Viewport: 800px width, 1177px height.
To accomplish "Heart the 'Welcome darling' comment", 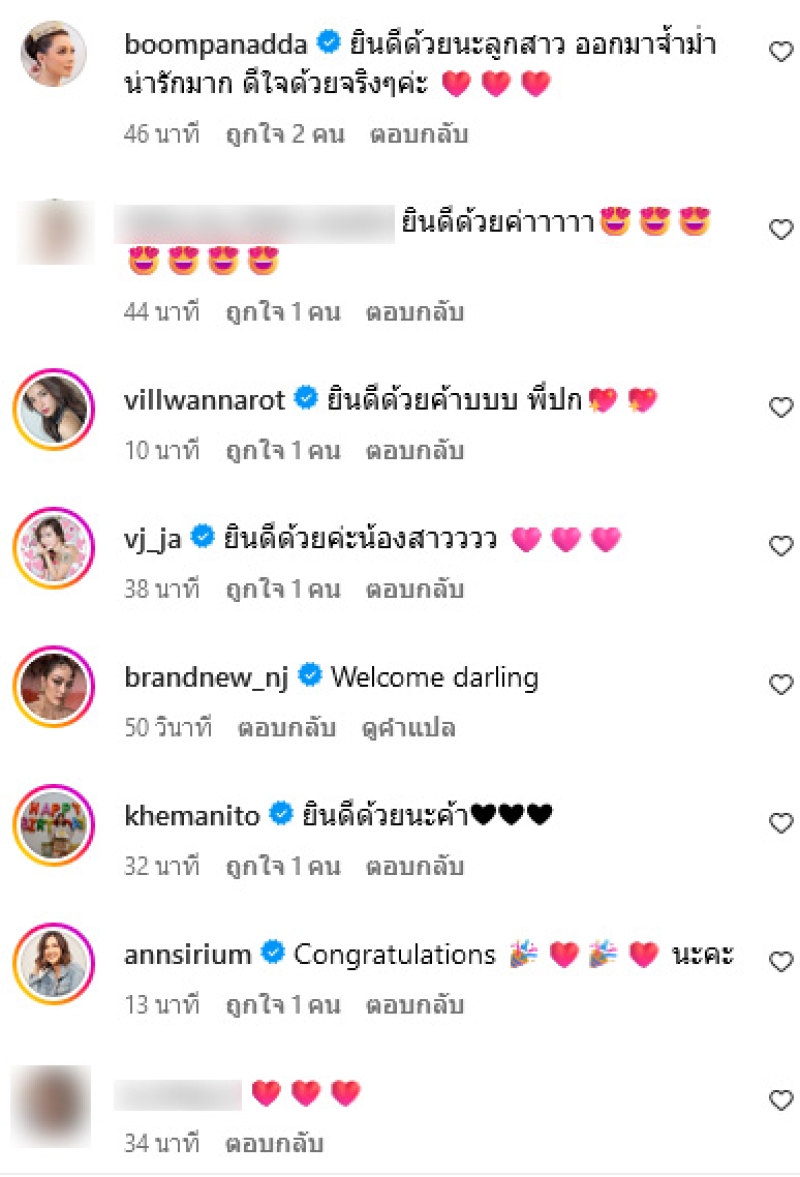I will [x=781, y=684].
